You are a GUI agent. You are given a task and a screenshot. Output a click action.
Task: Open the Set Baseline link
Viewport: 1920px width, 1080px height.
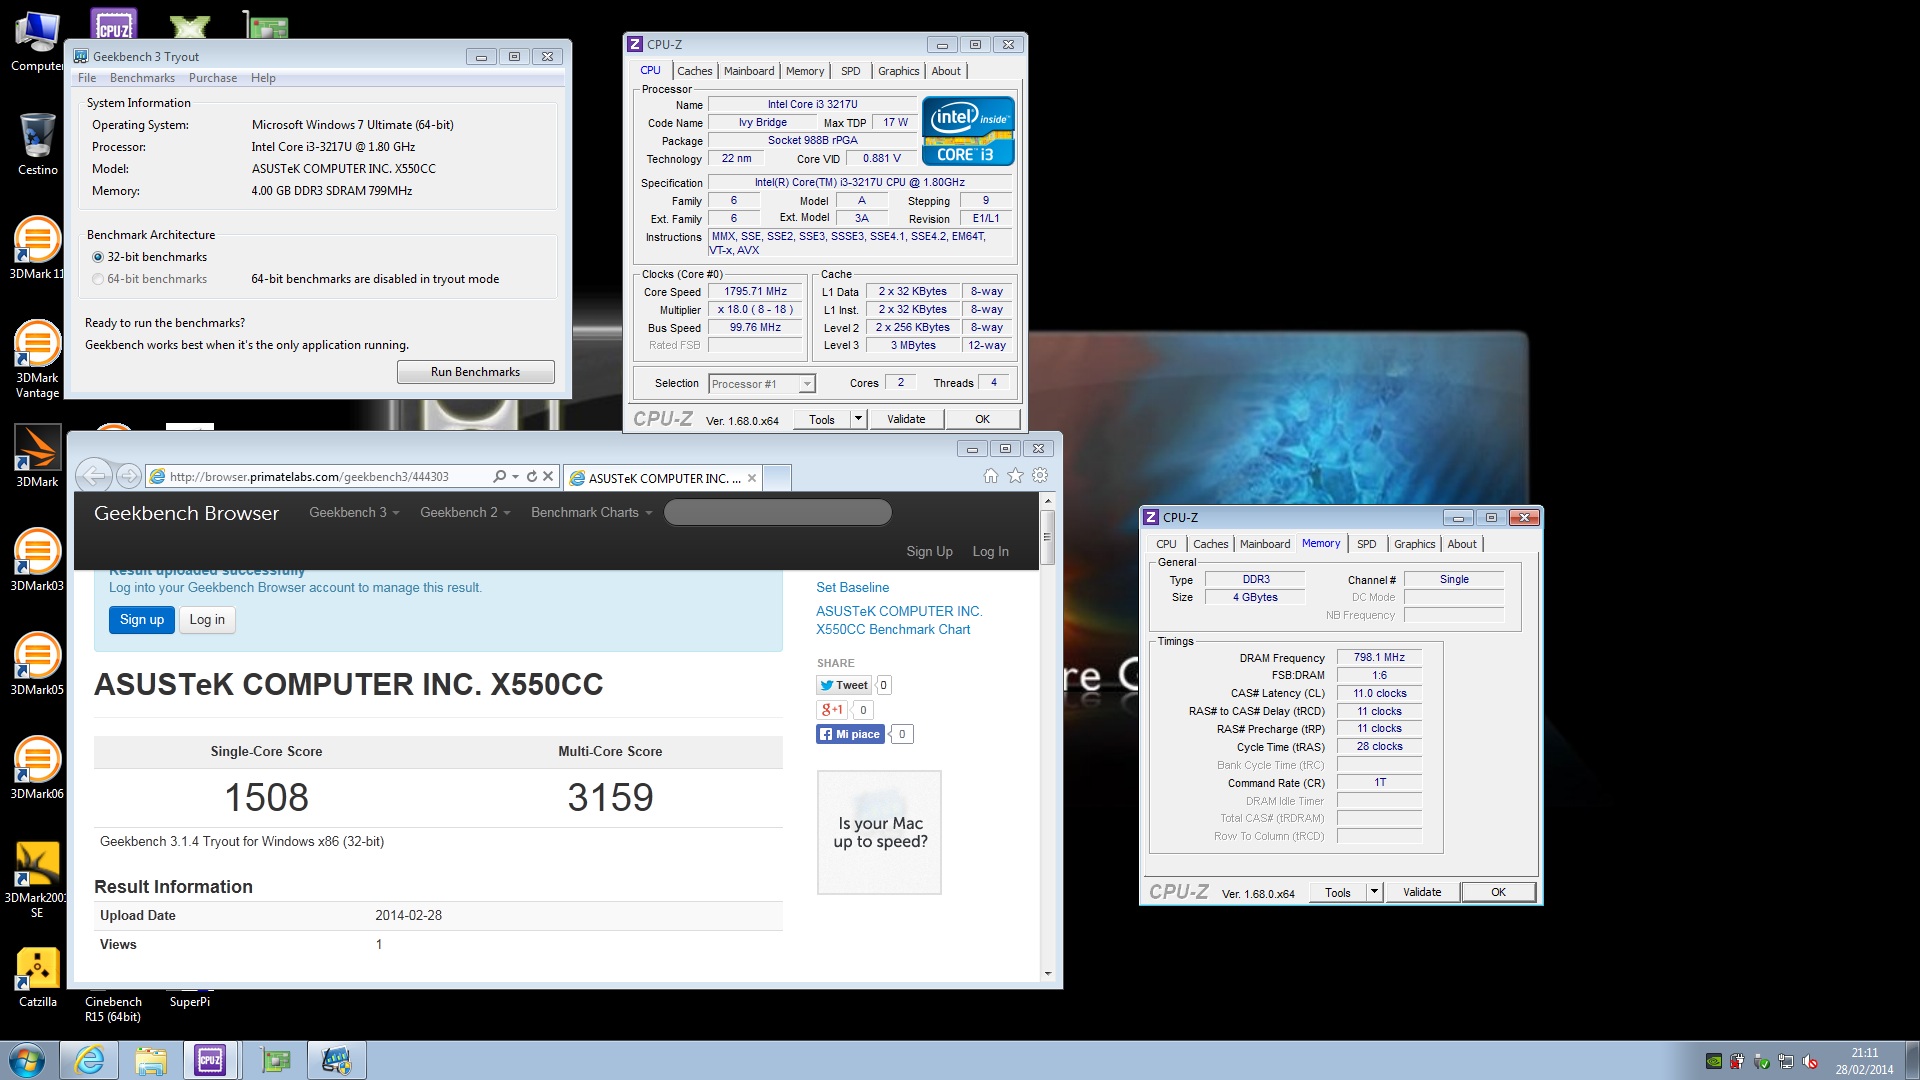click(x=852, y=587)
